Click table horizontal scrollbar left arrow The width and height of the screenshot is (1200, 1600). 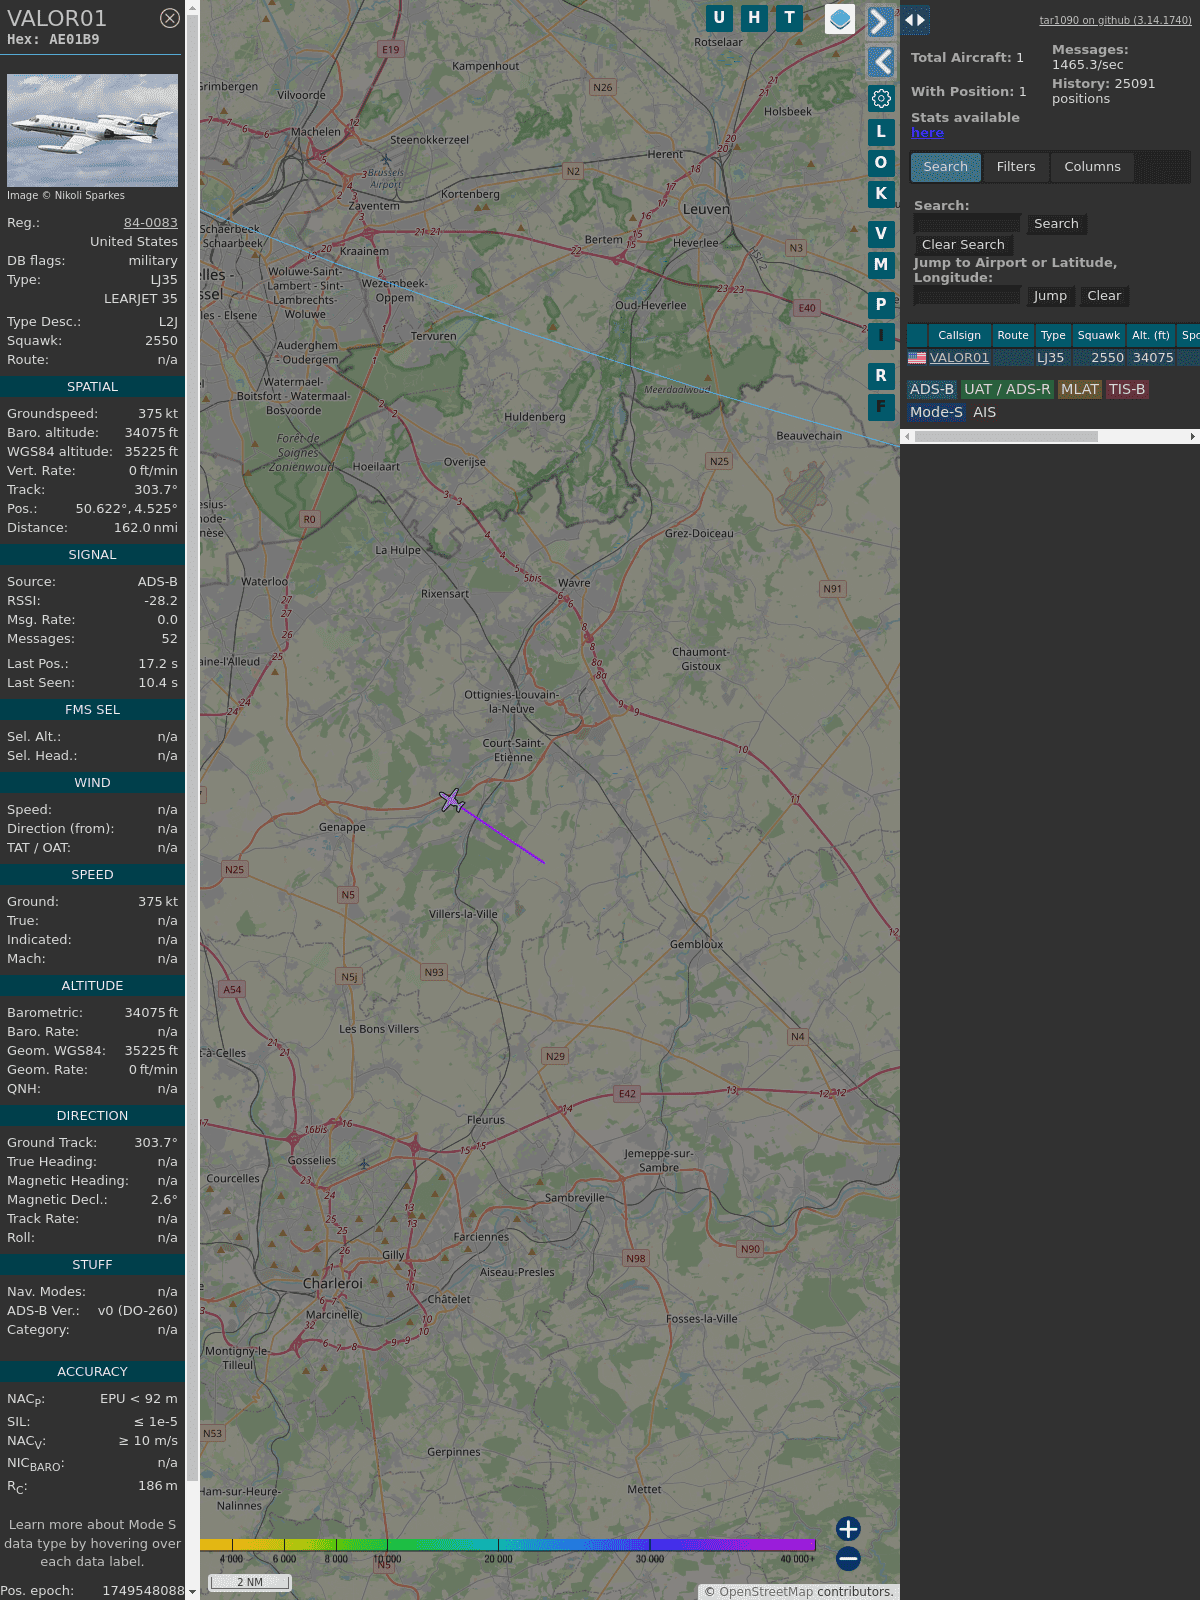click(907, 437)
